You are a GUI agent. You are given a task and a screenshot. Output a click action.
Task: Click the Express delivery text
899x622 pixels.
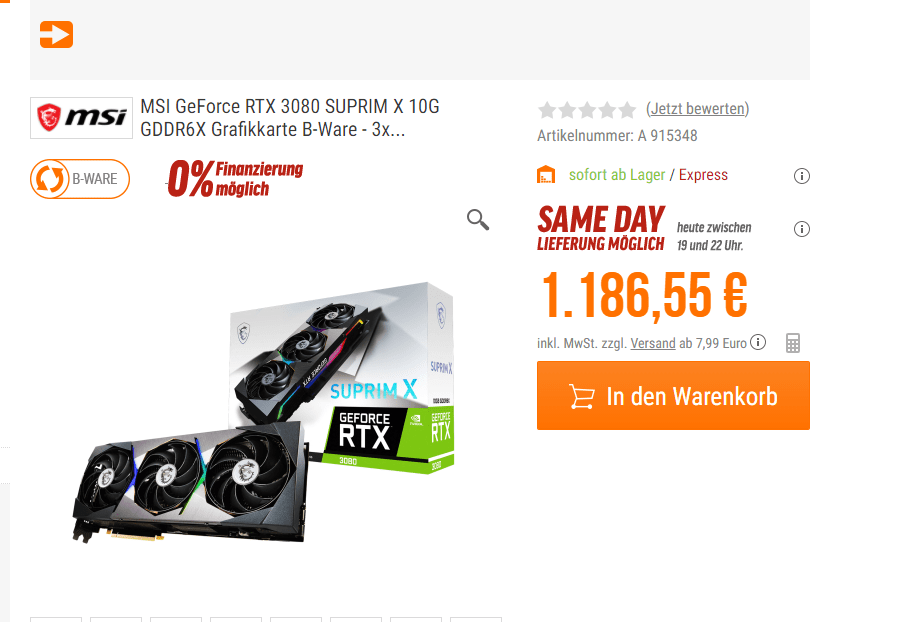(x=703, y=175)
